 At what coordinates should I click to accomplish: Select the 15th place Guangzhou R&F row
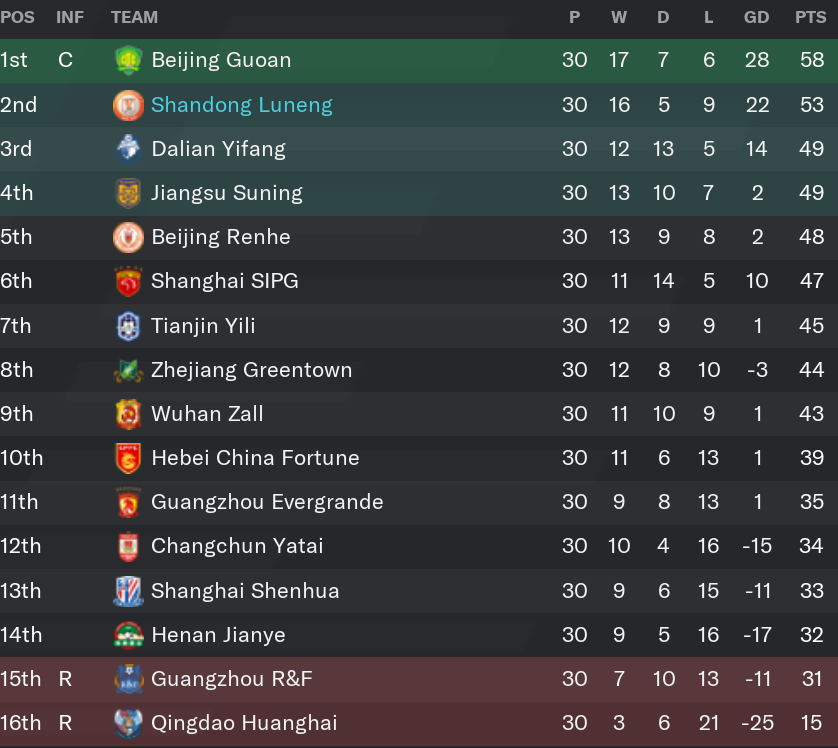pos(419,679)
